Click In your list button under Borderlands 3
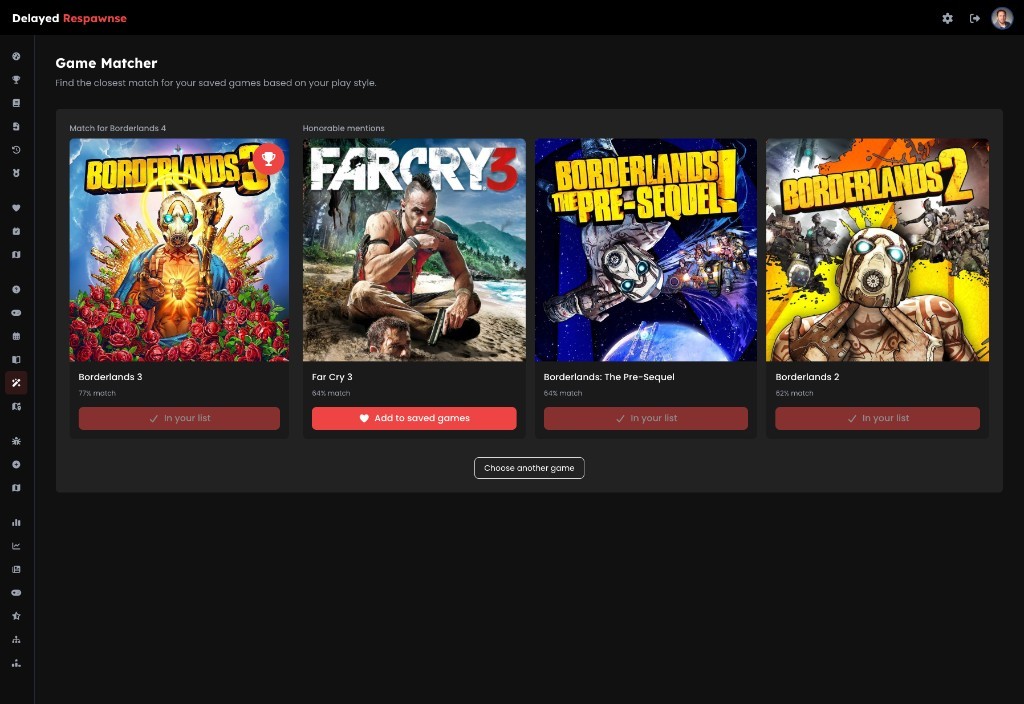Viewport: 1024px width, 704px height. pyautogui.click(x=179, y=418)
